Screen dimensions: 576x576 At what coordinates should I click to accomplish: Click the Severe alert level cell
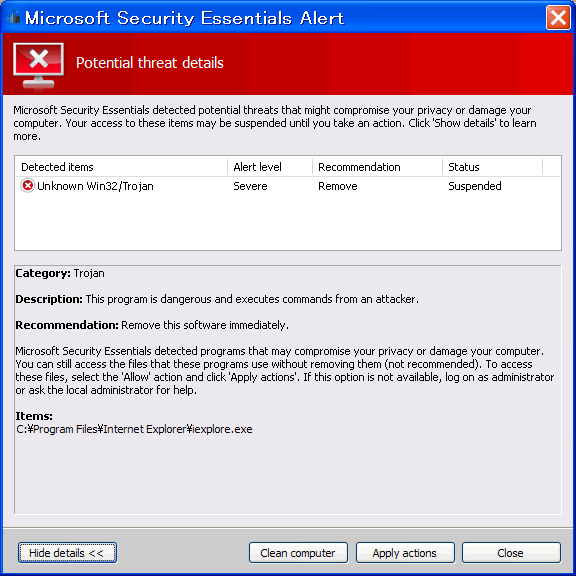(x=250, y=186)
